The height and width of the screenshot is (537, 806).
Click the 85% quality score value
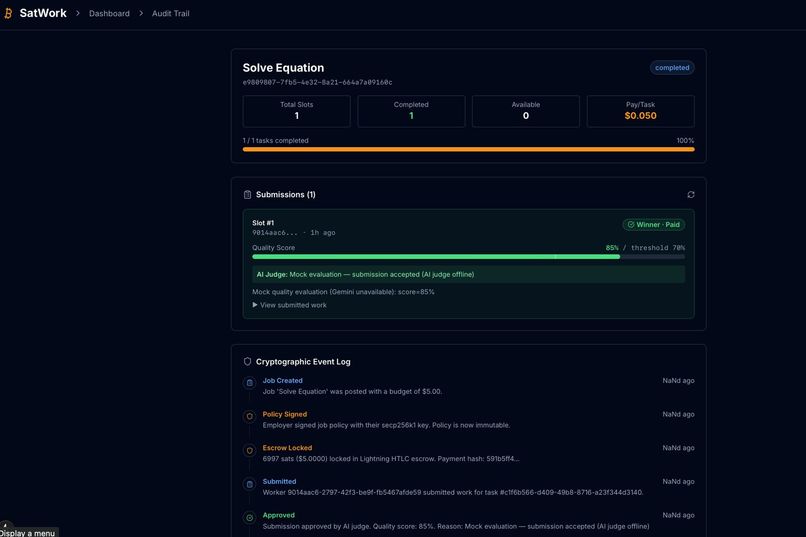612,248
